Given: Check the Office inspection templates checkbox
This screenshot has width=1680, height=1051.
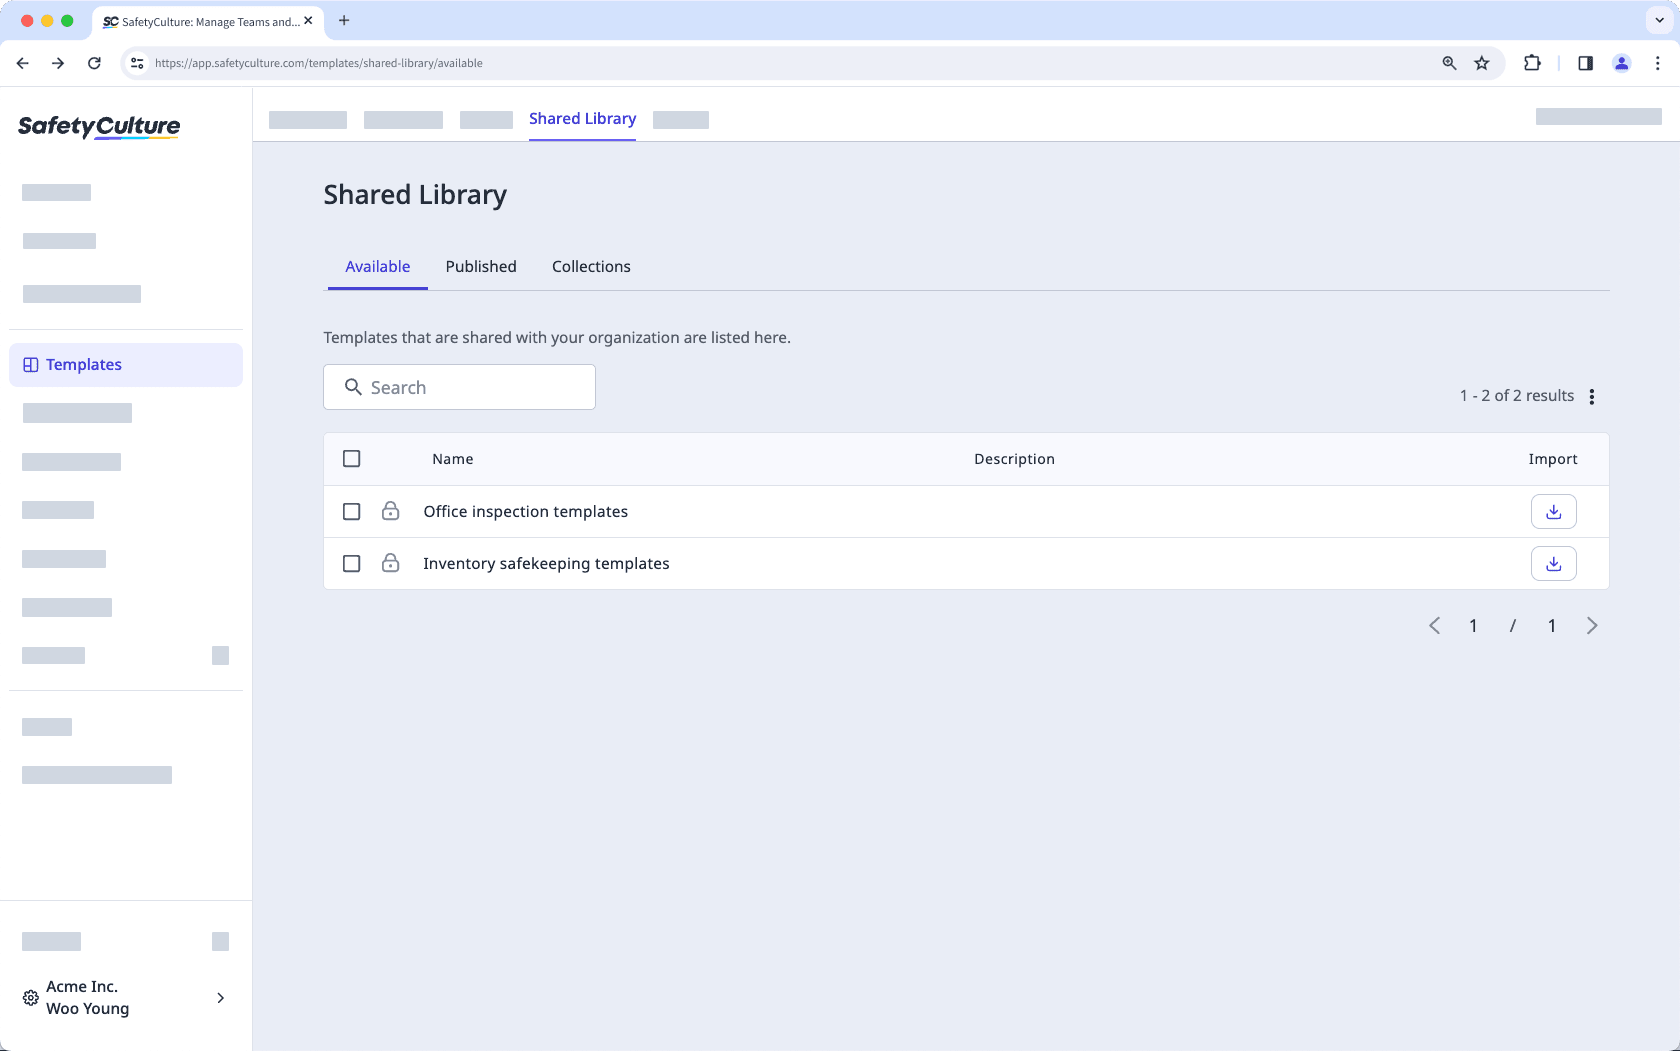Looking at the screenshot, I should point(351,511).
